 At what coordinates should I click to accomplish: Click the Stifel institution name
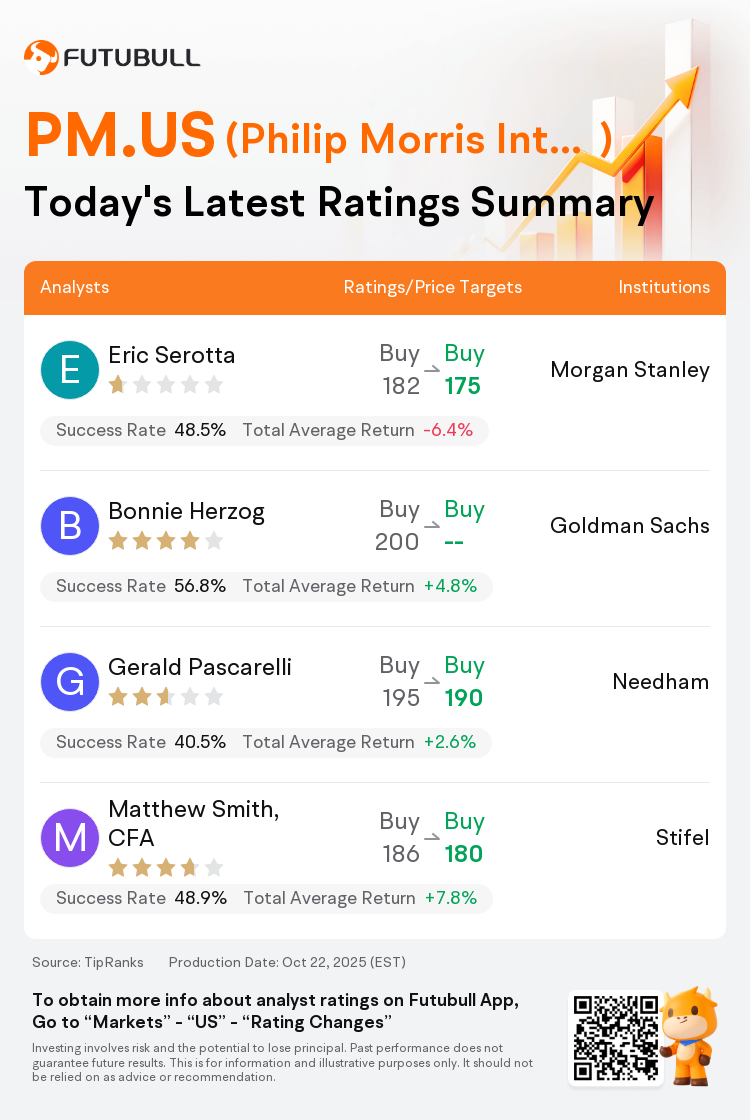(683, 838)
